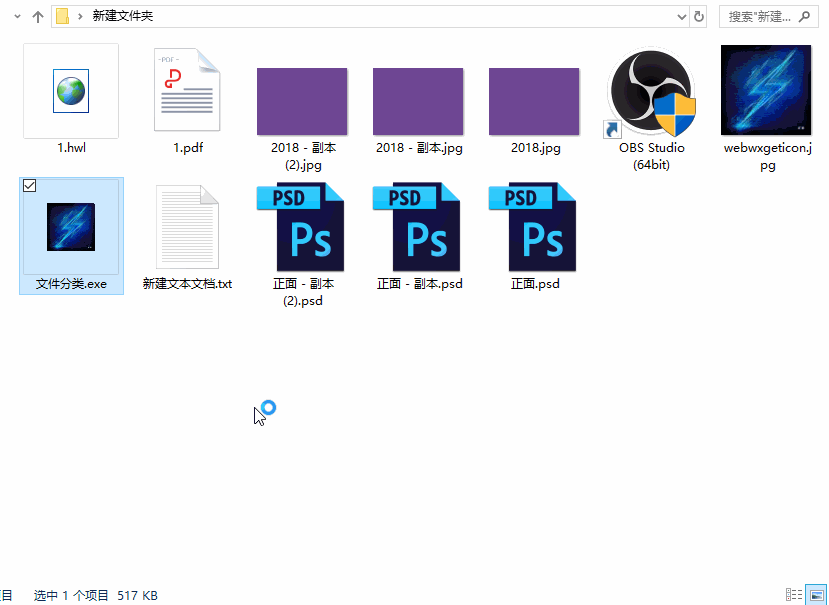Click the 517 KB size status text
The image size is (829, 605).
[137, 595]
